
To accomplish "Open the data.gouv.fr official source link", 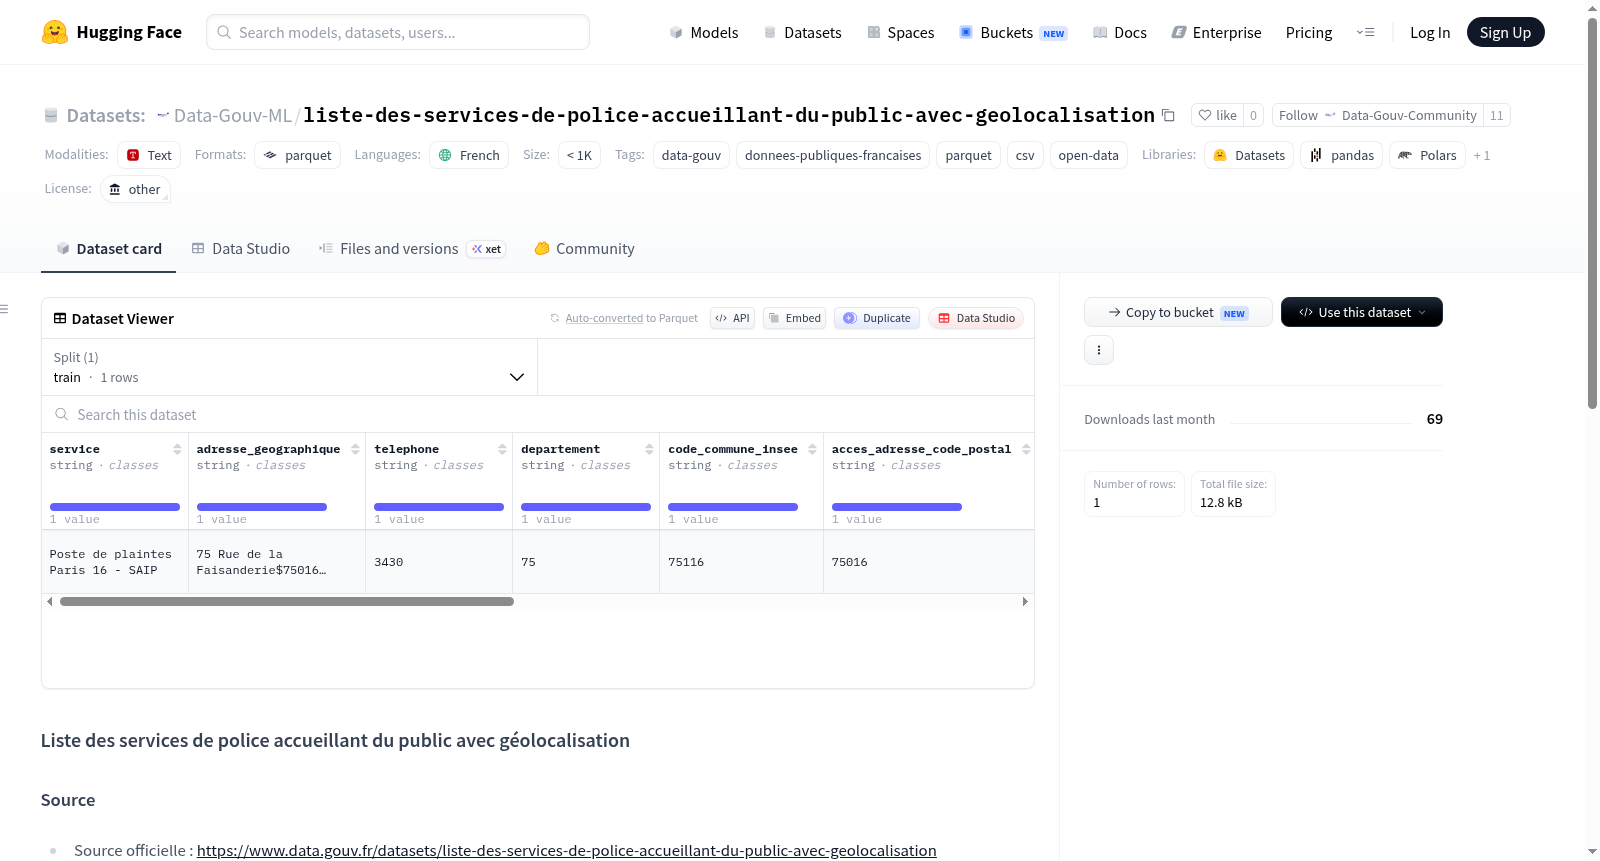I will [566, 850].
